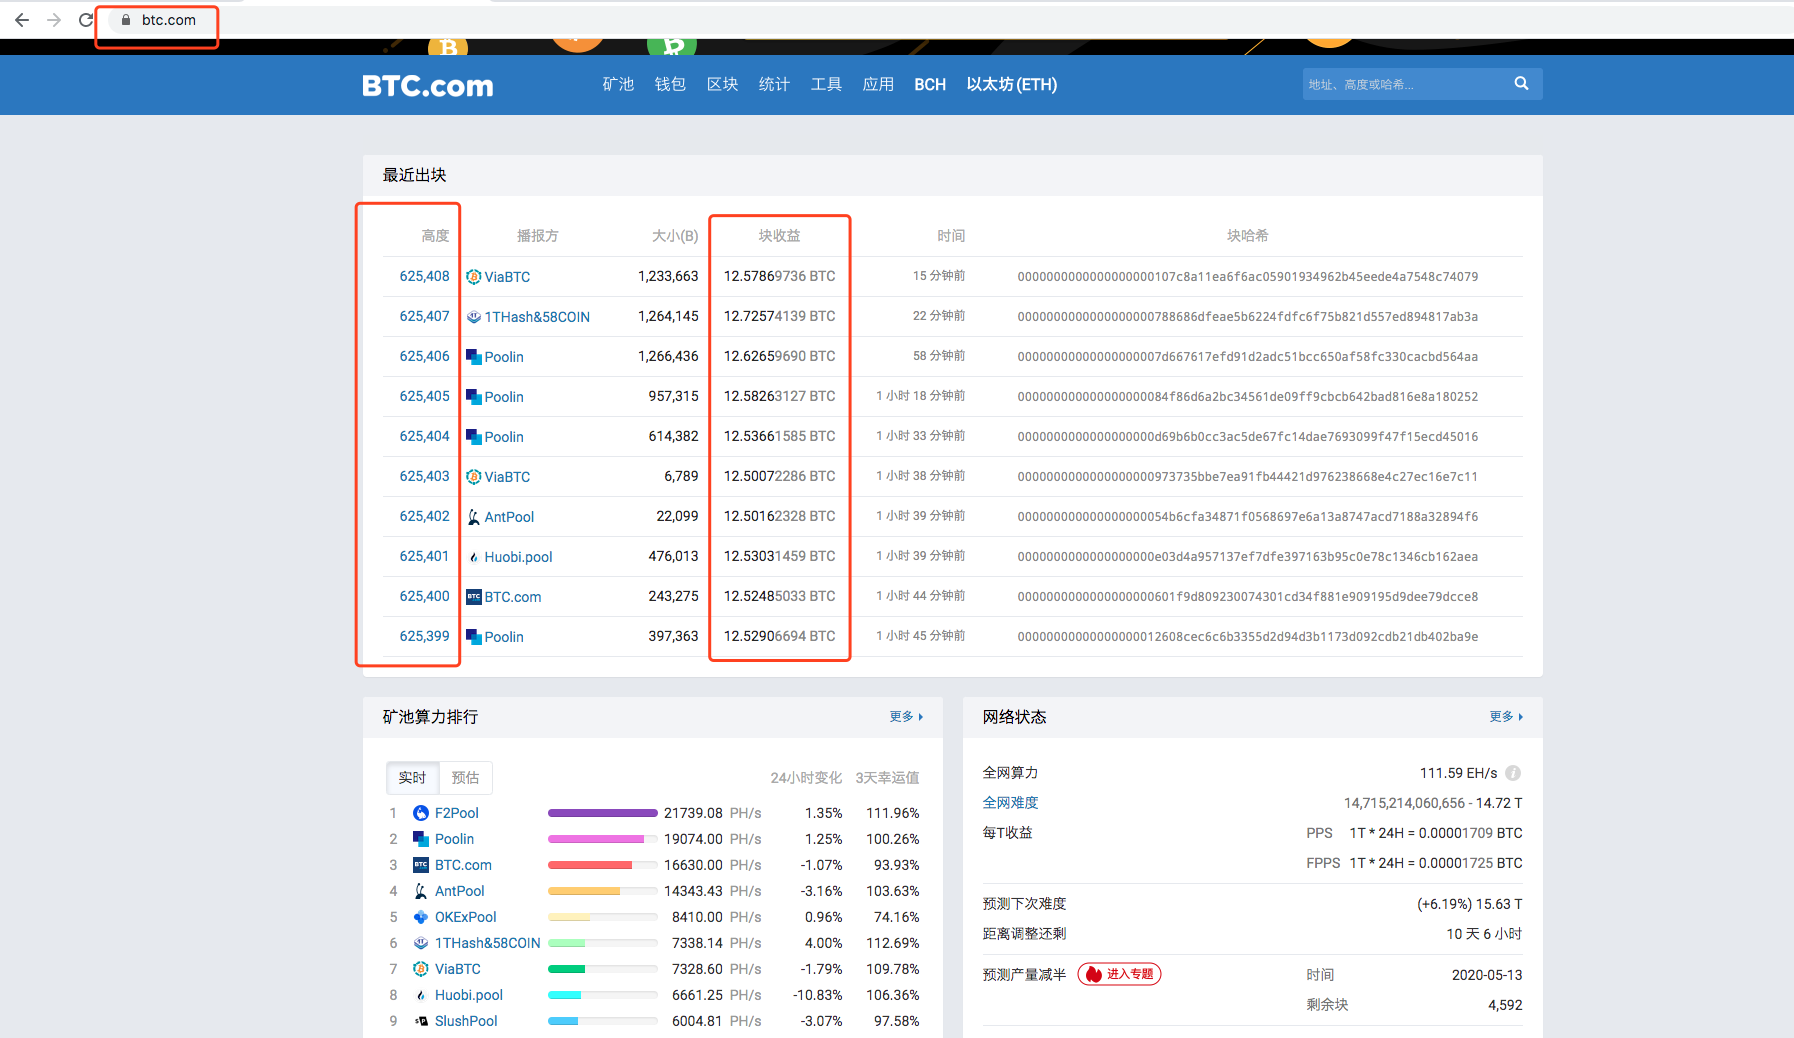This screenshot has height=1038, width=1794.
Task: Click OKExPool icon in hashrate ranking
Action: [421, 917]
